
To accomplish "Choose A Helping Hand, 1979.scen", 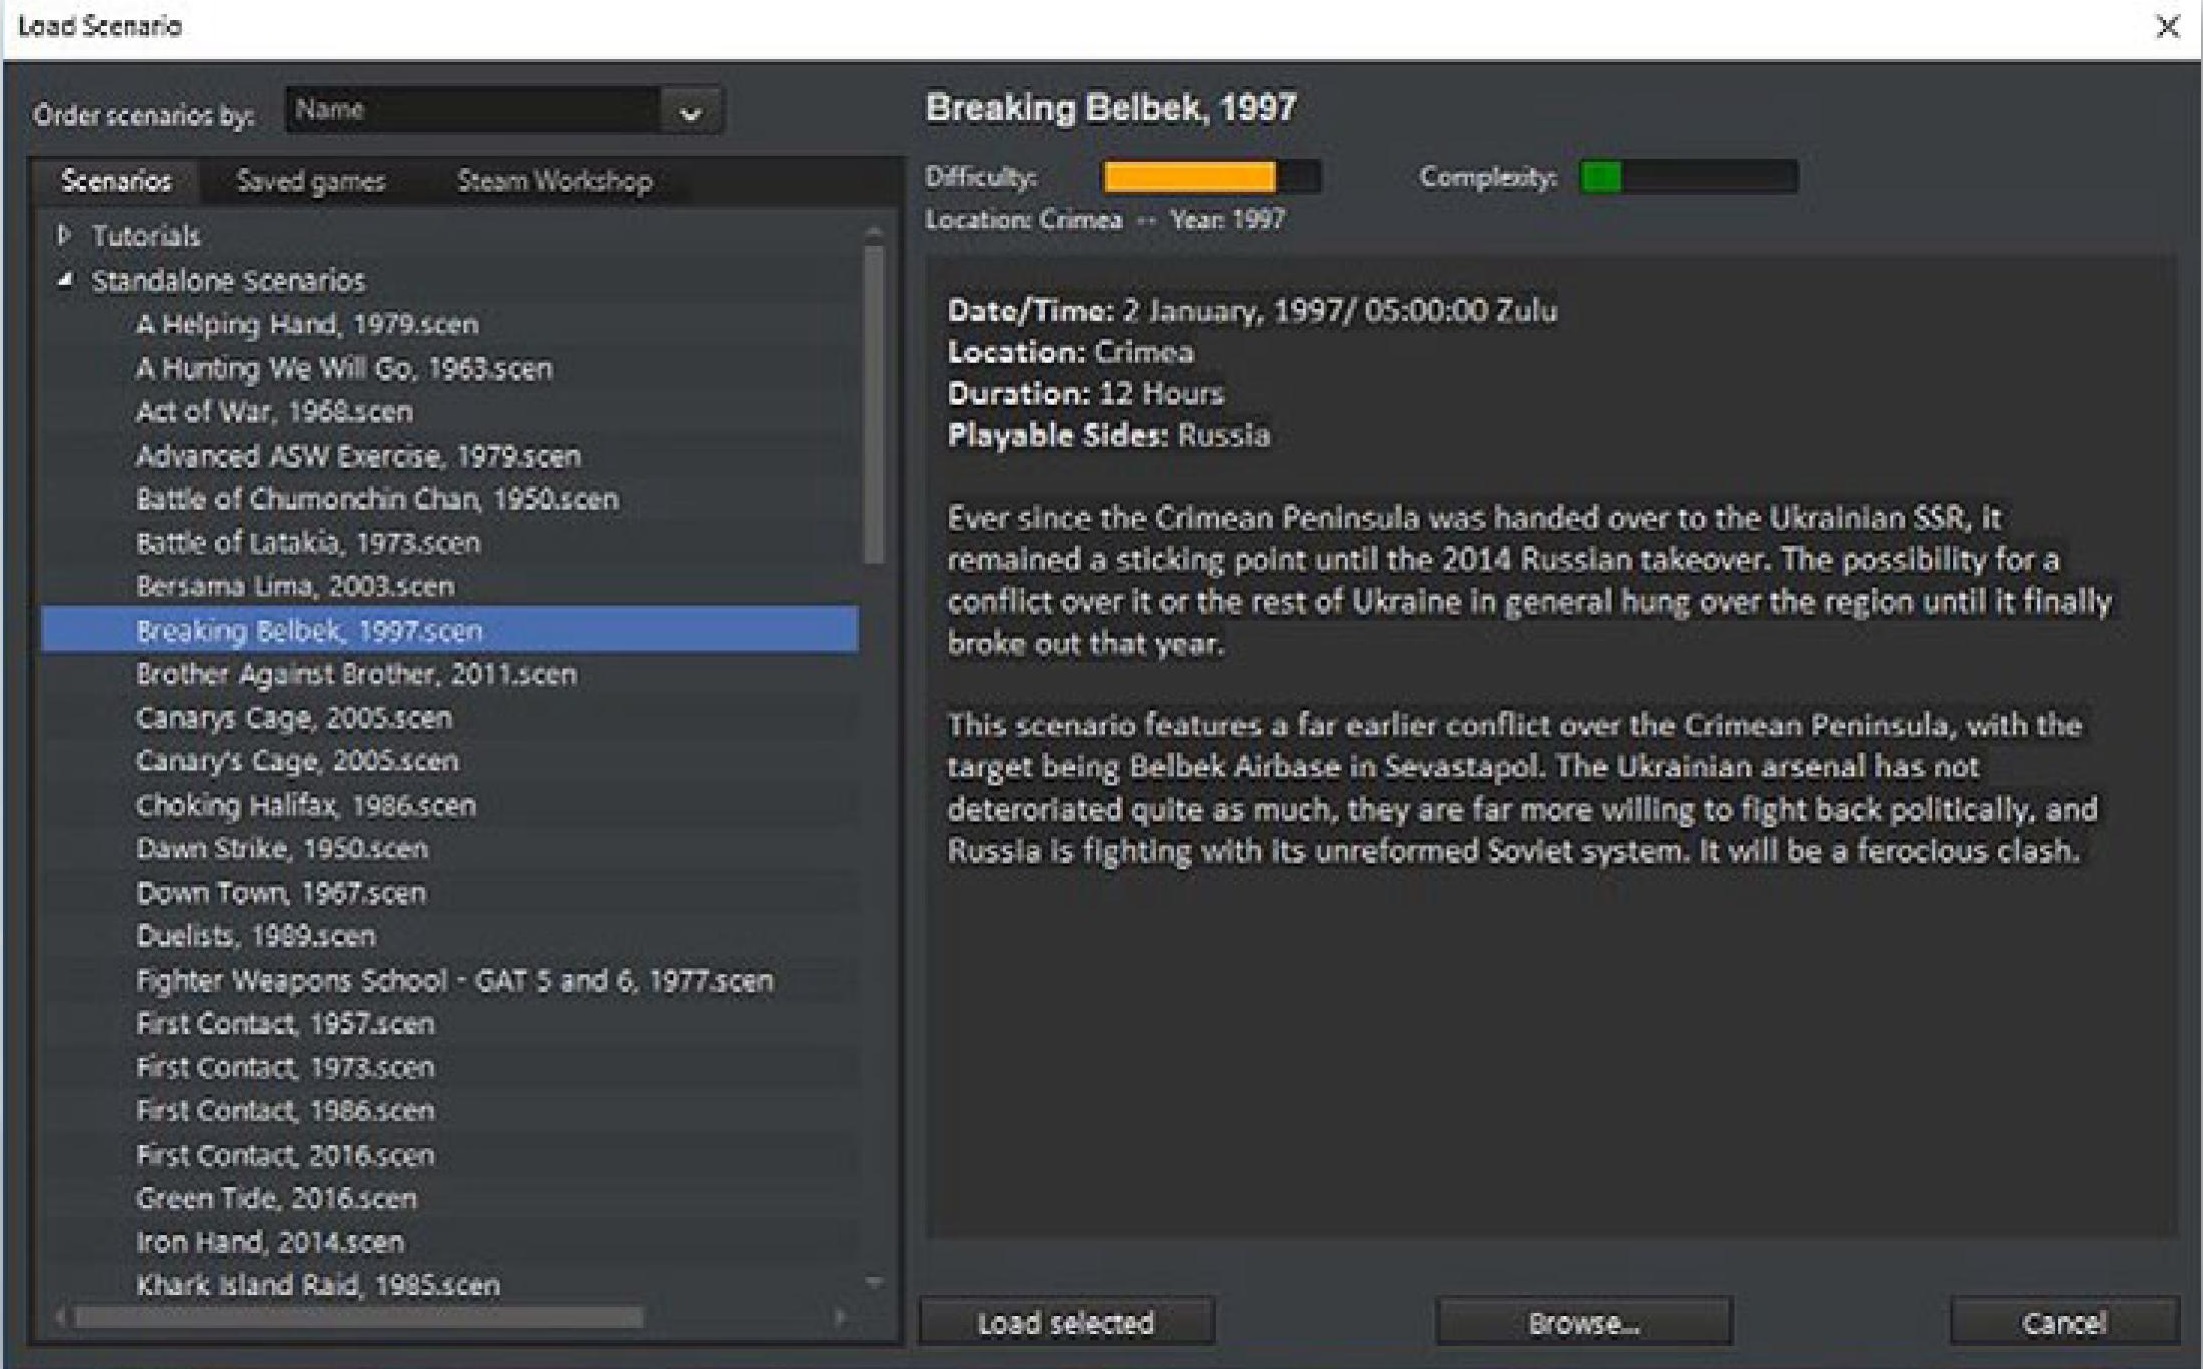I will pos(307,324).
